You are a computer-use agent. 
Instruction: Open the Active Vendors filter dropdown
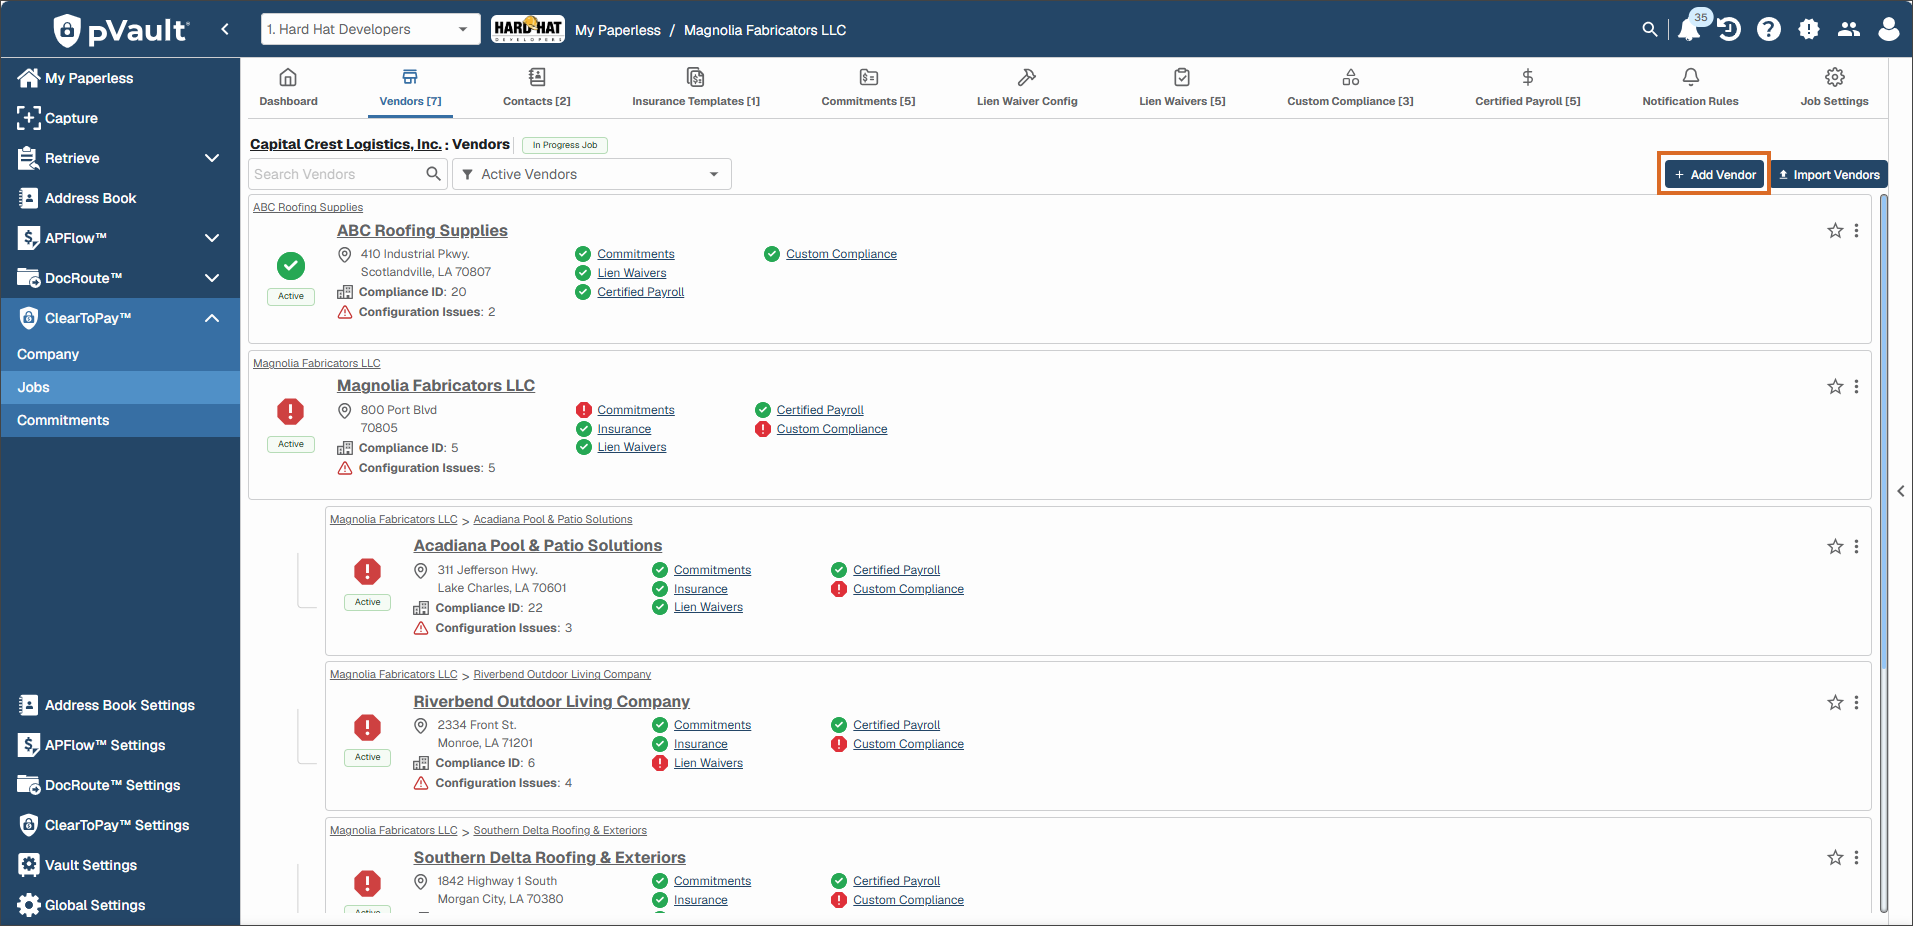[x=591, y=174]
